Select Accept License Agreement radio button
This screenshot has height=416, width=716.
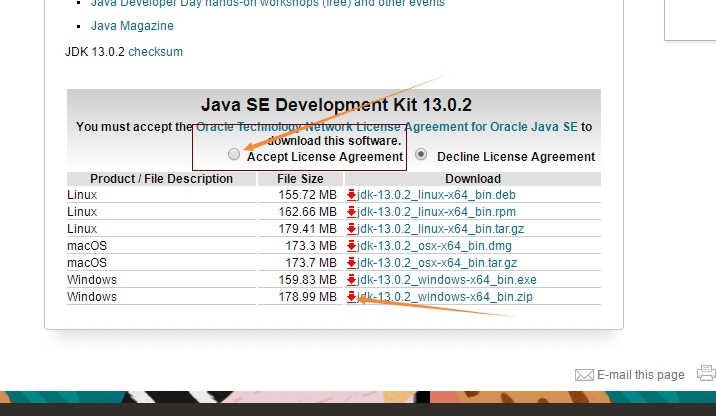click(234, 154)
